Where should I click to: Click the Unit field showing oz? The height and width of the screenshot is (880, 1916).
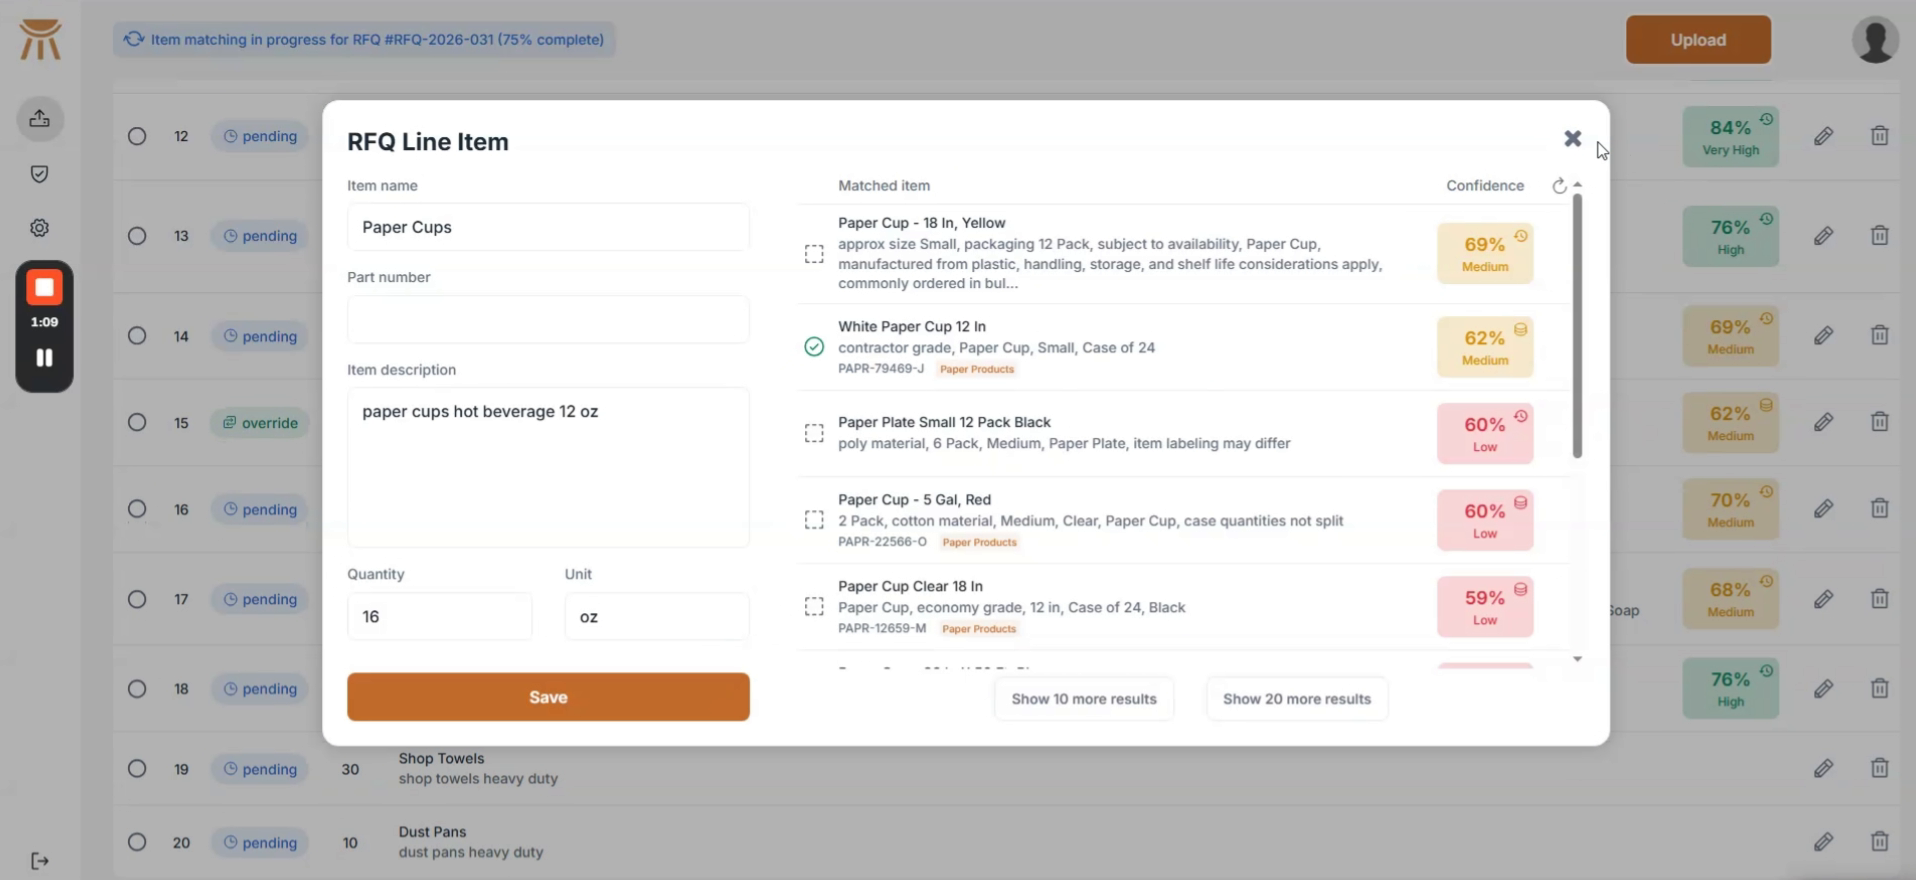point(657,616)
